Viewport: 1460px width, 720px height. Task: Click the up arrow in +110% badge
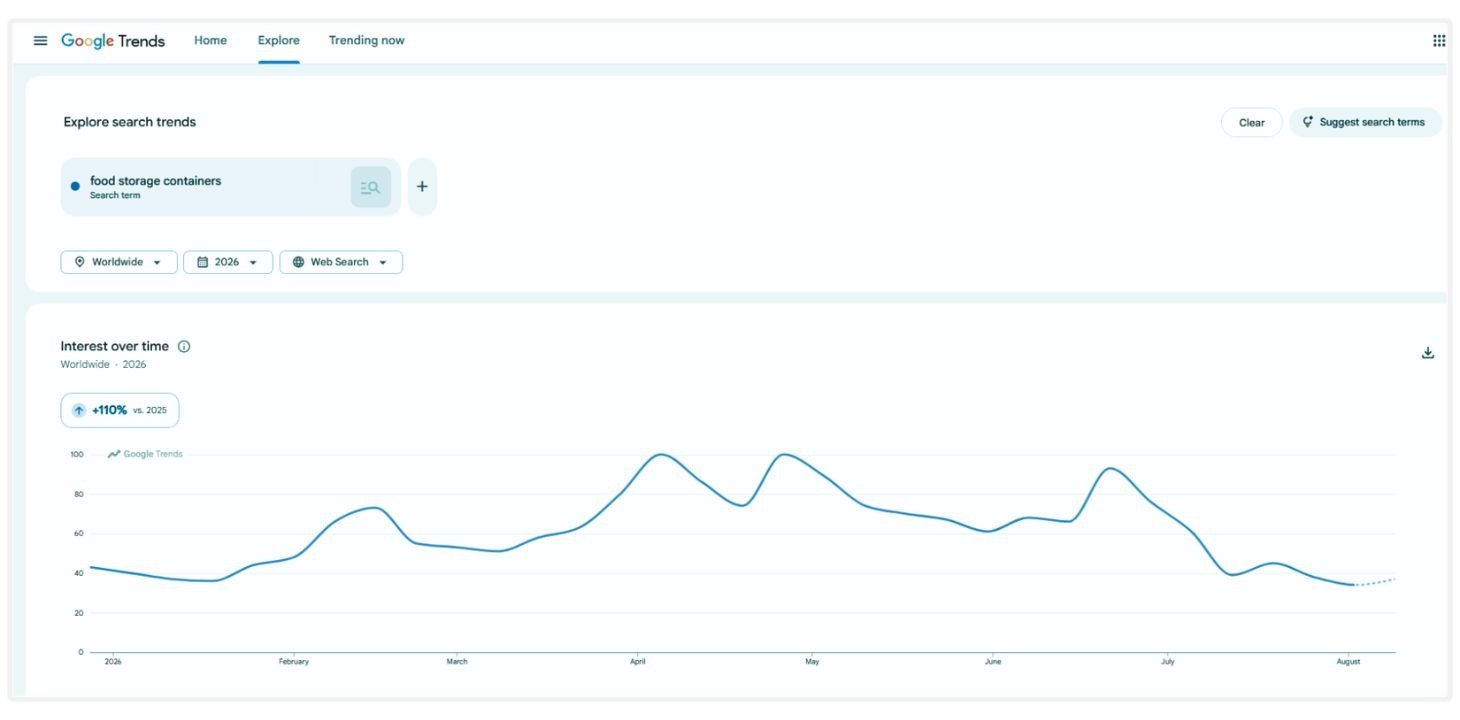point(79,411)
